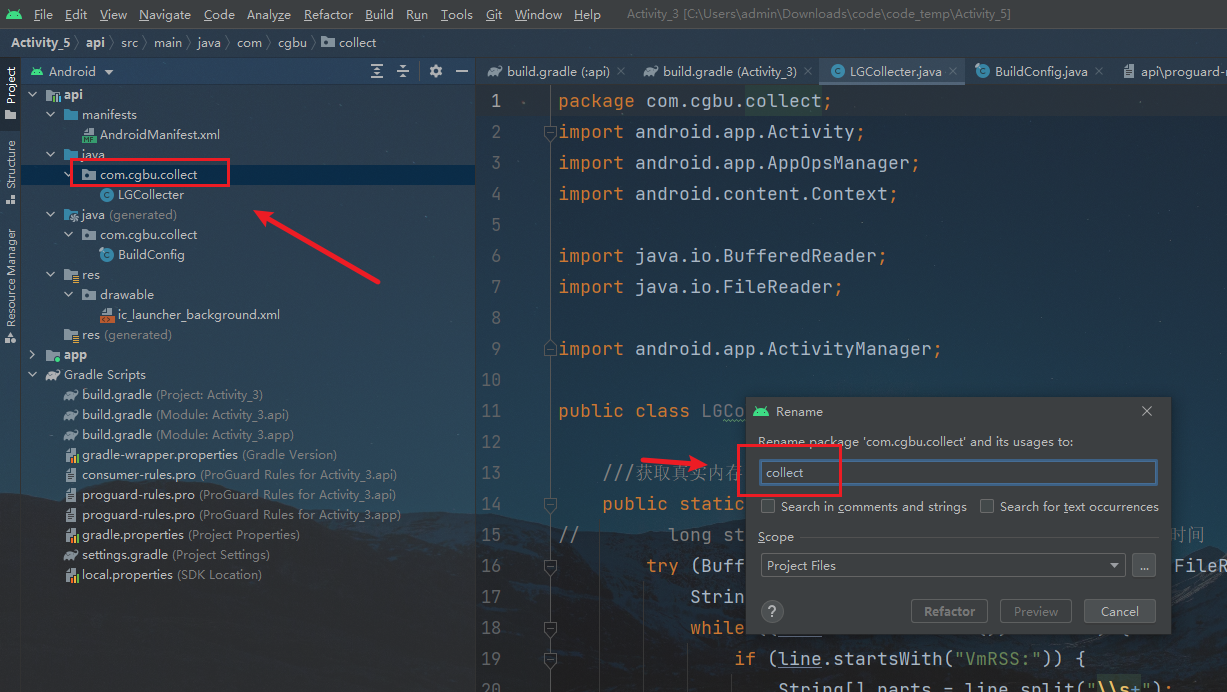Open the Analyze menu
Image resolution: width=1227 pixels, height=692 pixels.
[x=268, y=15]
